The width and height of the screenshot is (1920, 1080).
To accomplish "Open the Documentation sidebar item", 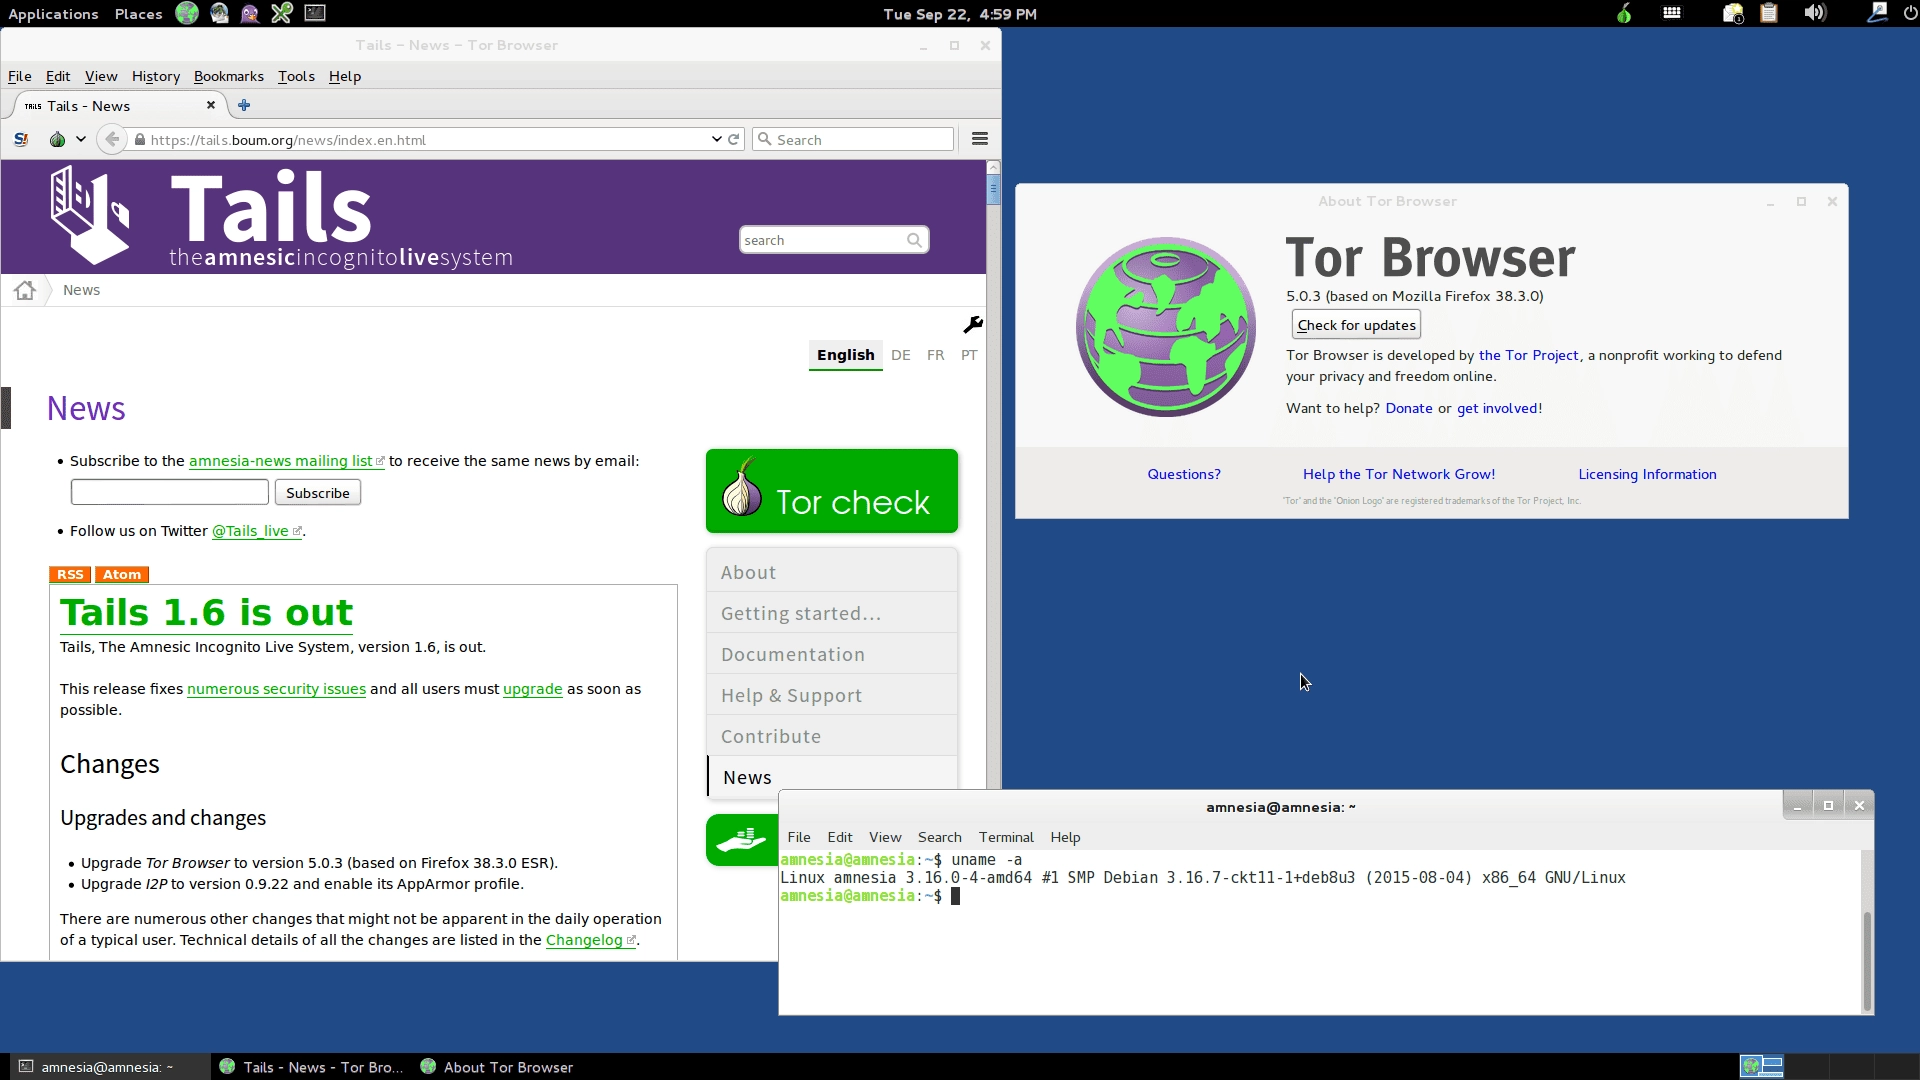I will (x=832, y=654).
